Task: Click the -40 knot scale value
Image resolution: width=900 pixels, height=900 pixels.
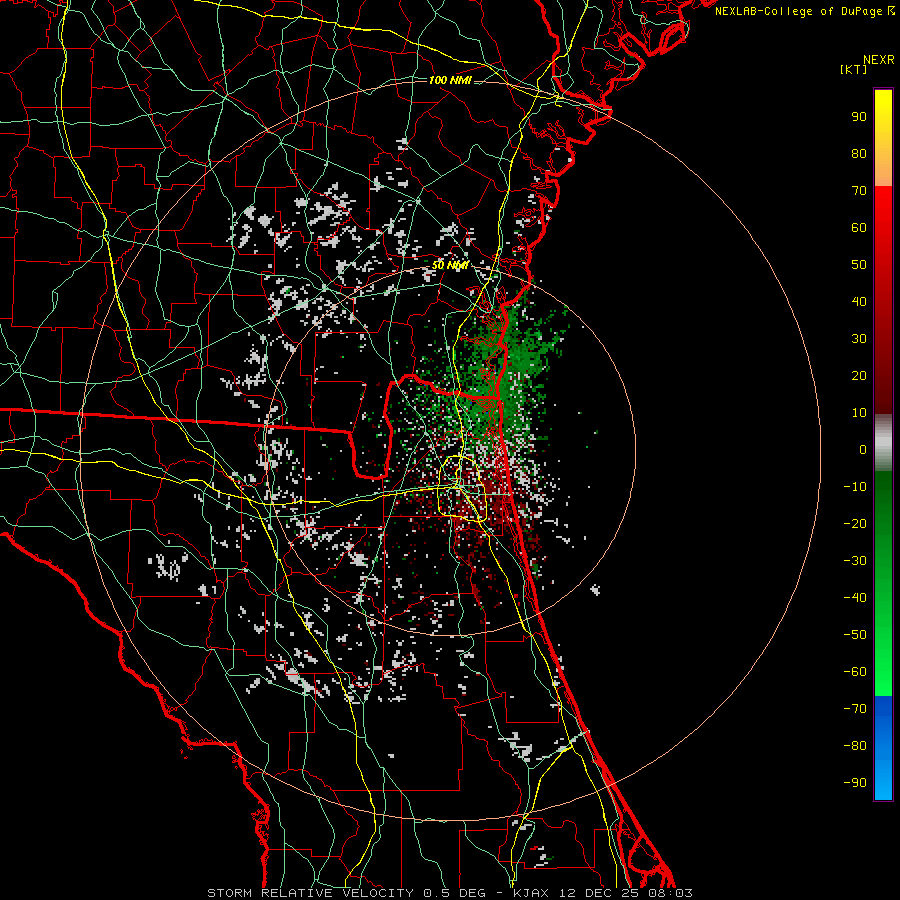Action: pos(855,598)
